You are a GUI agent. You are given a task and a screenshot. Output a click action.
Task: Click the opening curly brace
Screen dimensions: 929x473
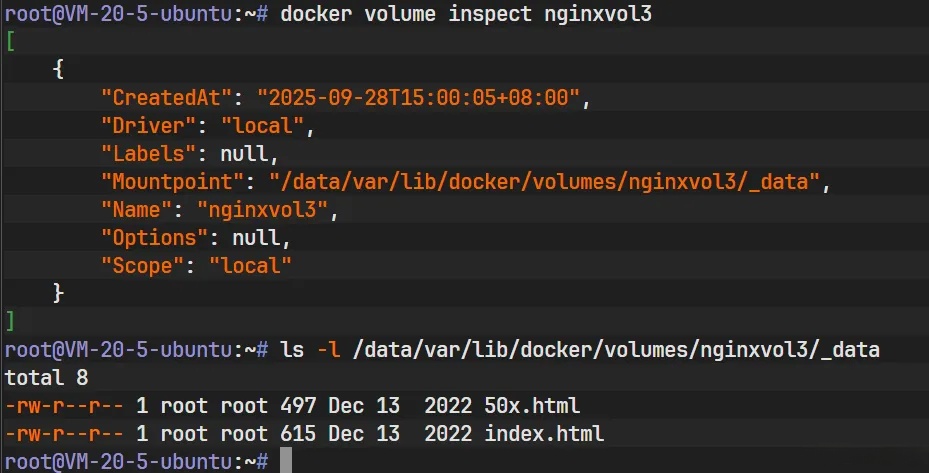[58, 69]
